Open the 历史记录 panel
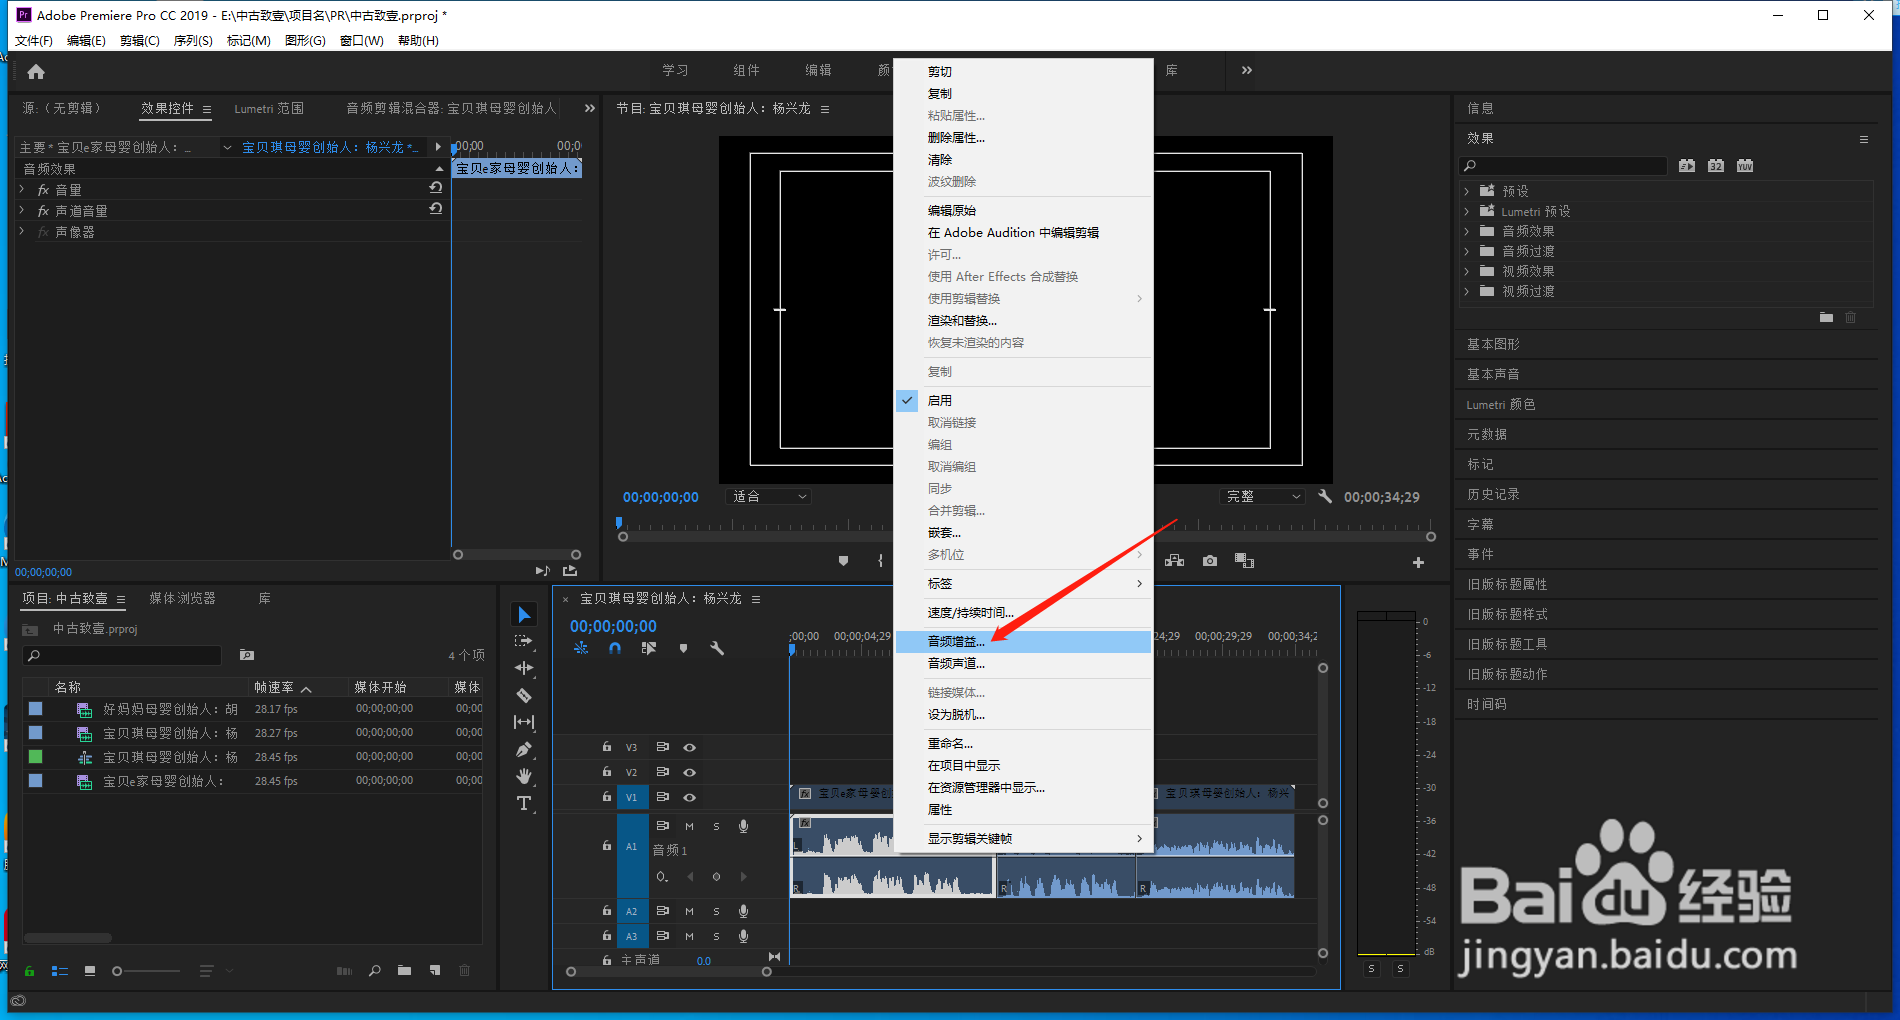The height and width of the screenshot is (1020, 1900). coord(1493,494)
